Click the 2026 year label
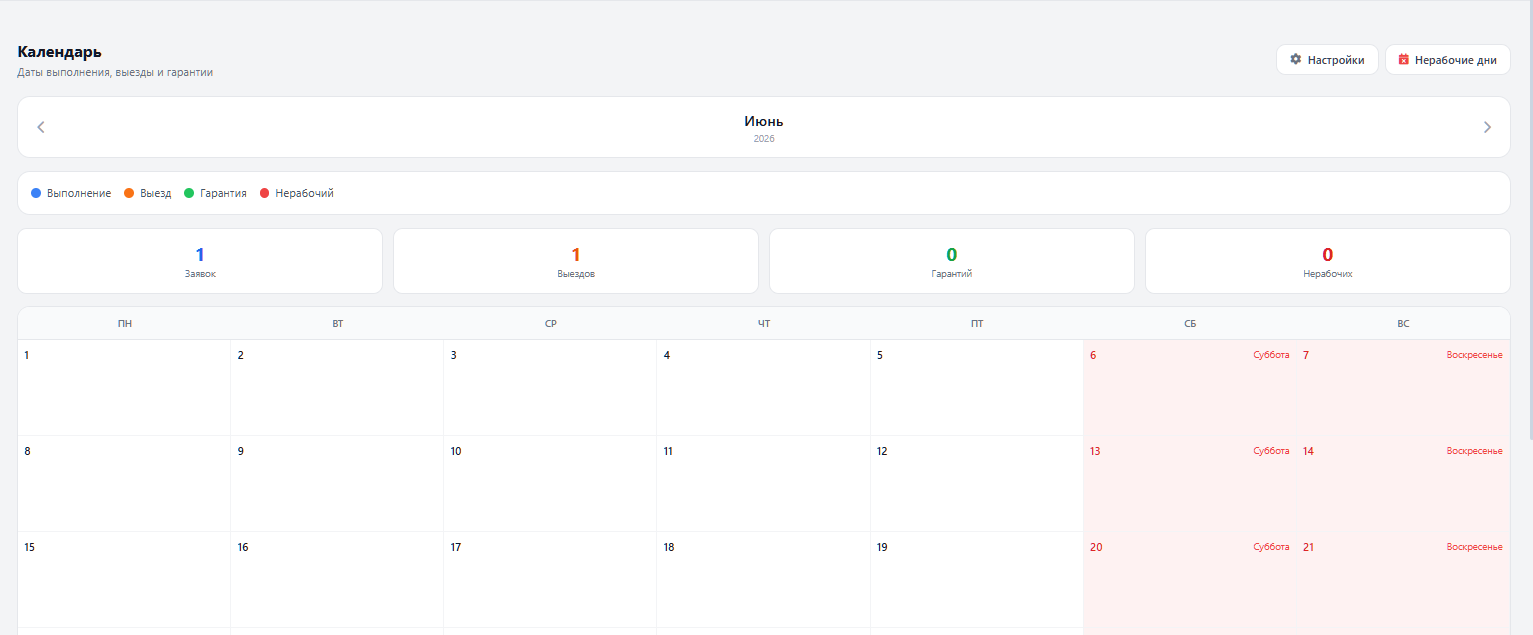 764,139
